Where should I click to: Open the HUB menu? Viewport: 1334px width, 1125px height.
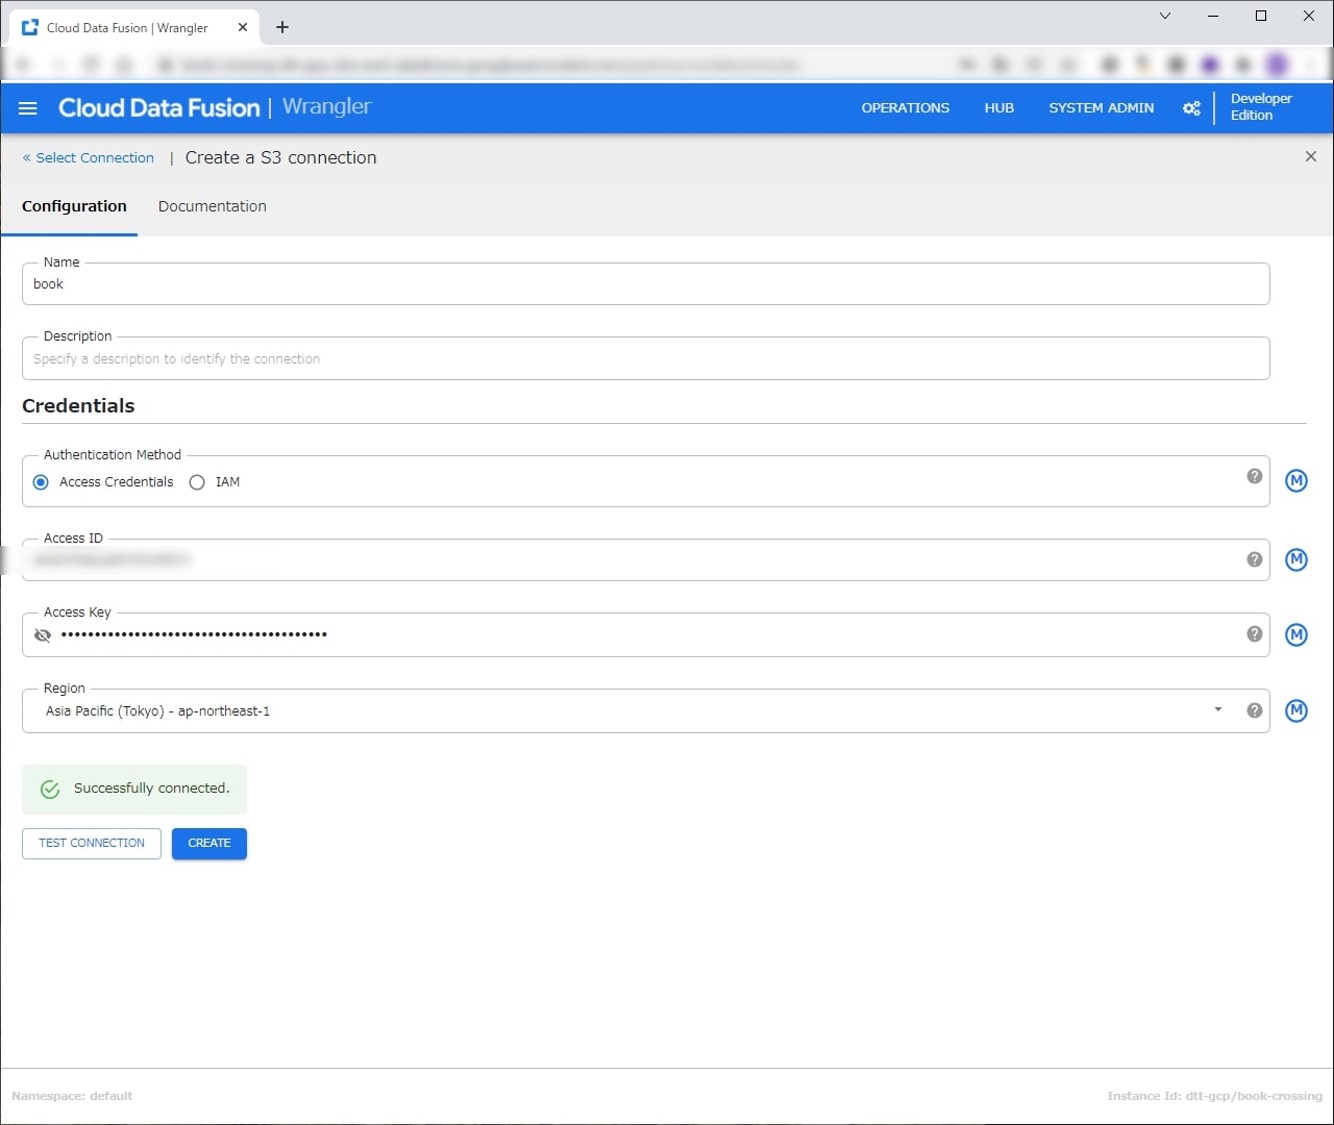[999, 108]
